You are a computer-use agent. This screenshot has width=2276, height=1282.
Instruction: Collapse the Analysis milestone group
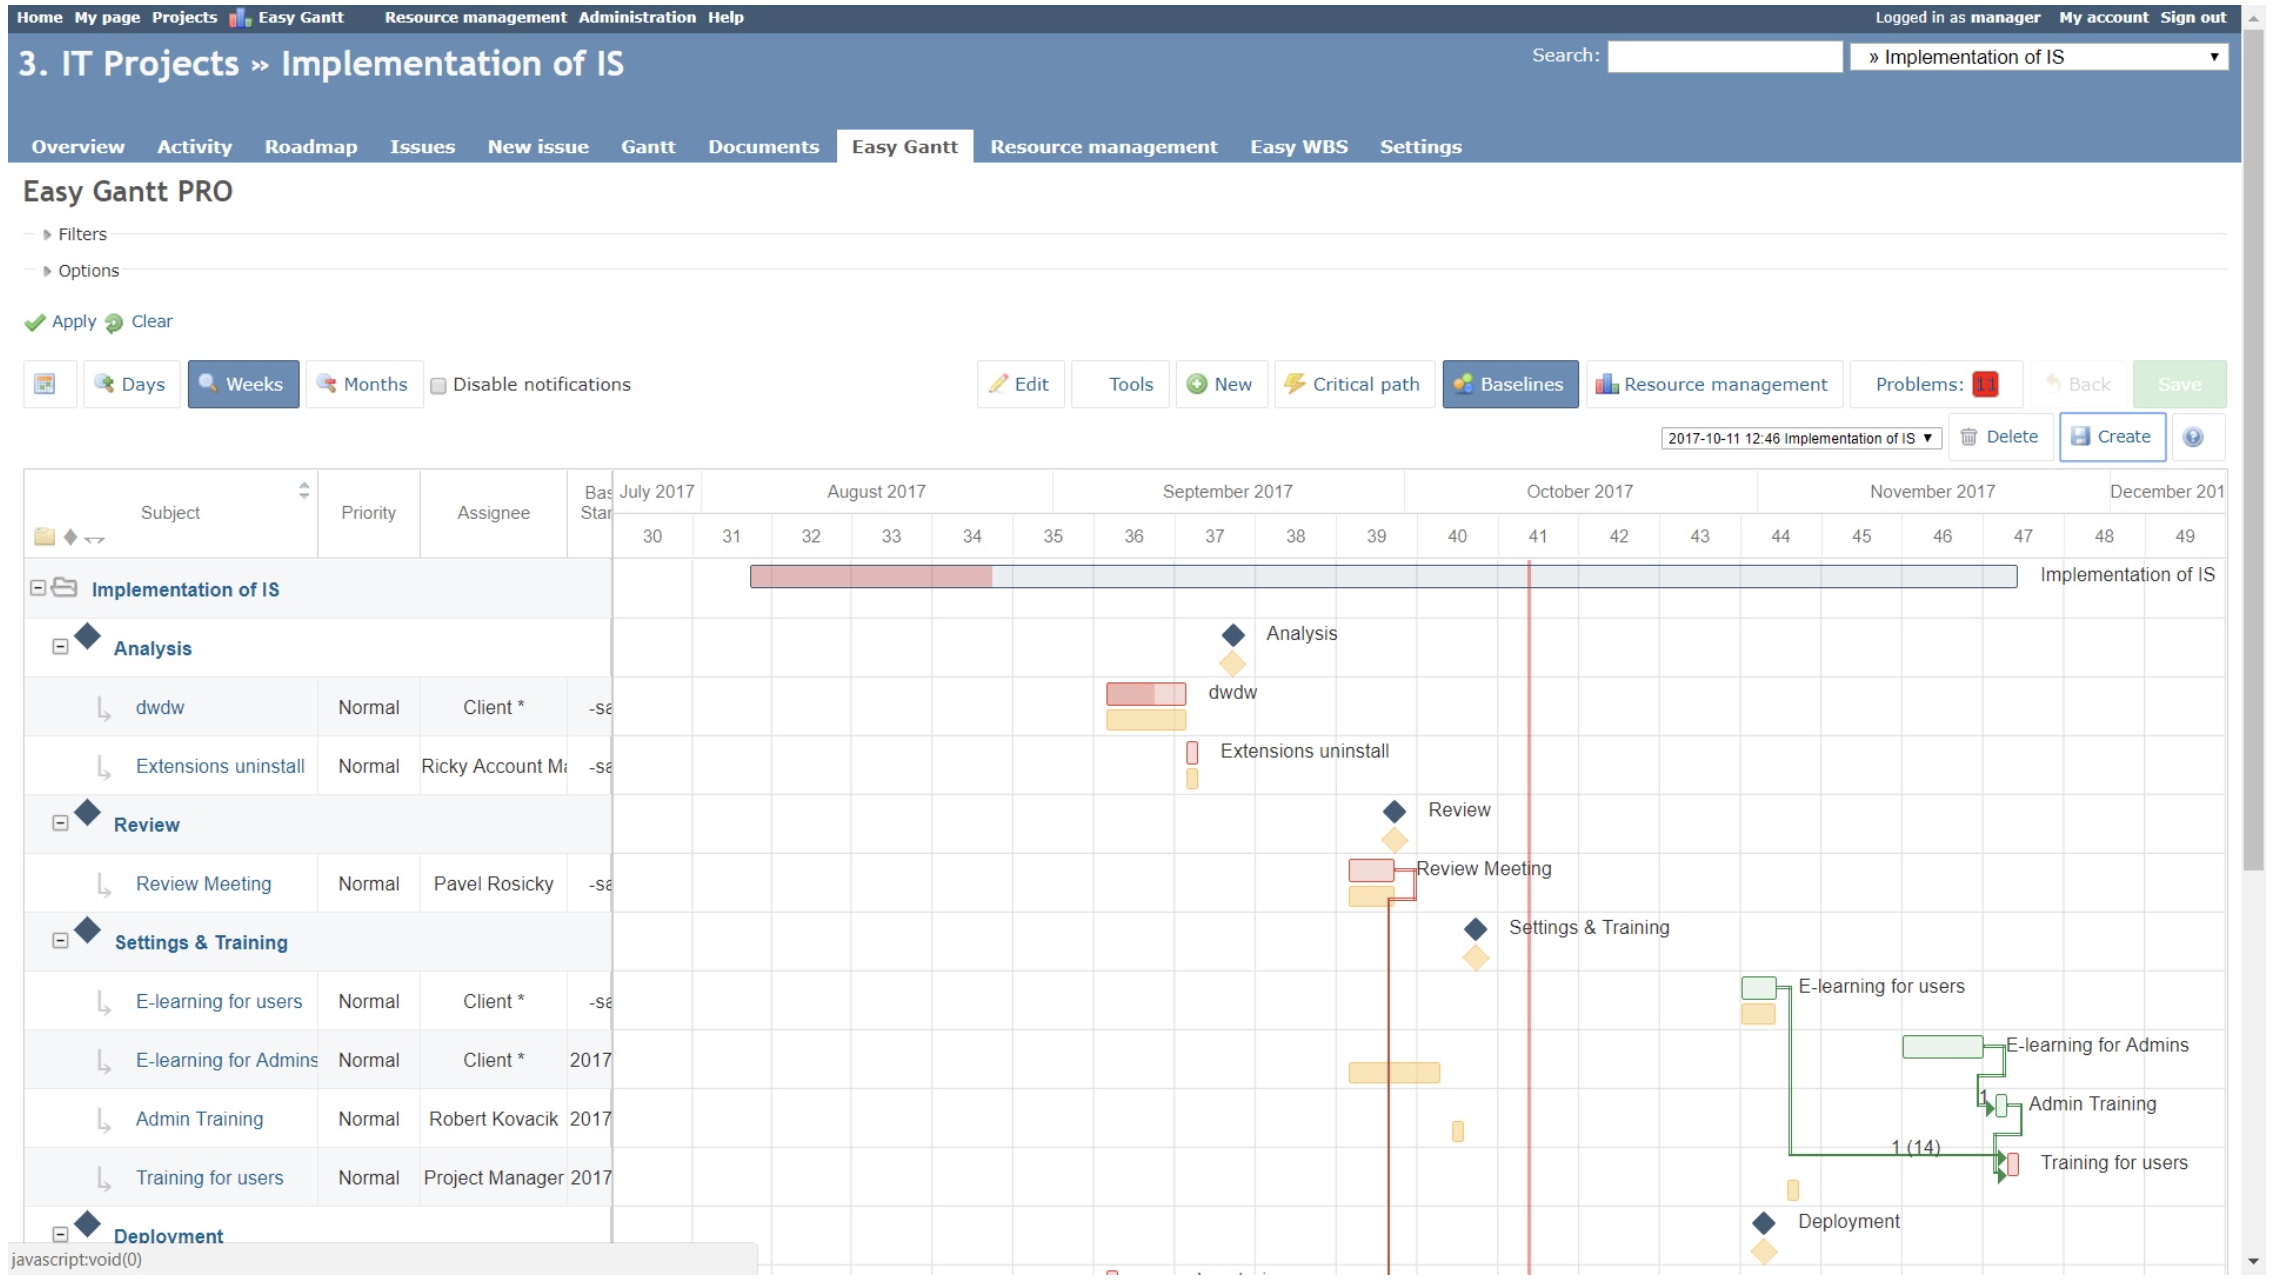(x=60, y=647)
